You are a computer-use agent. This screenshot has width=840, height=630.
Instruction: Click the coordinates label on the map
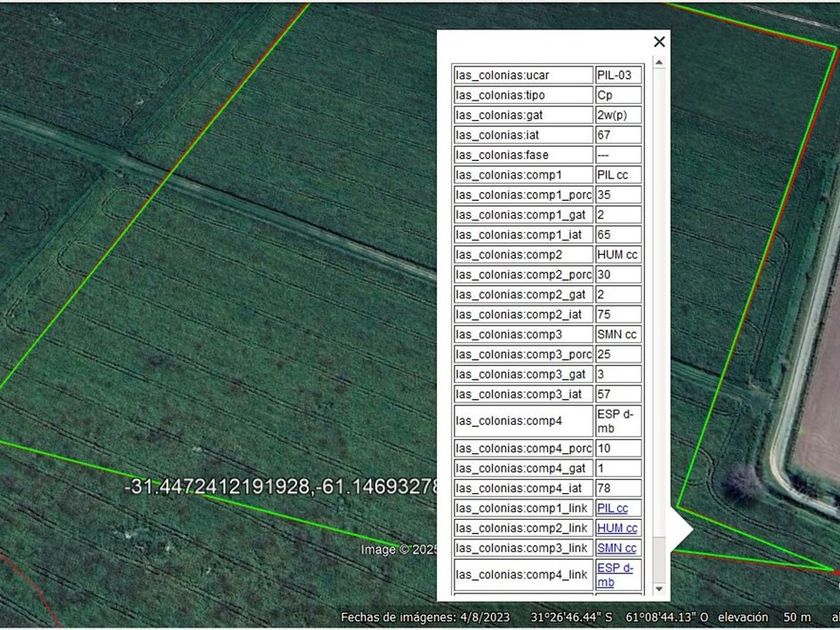pos(281,486)
